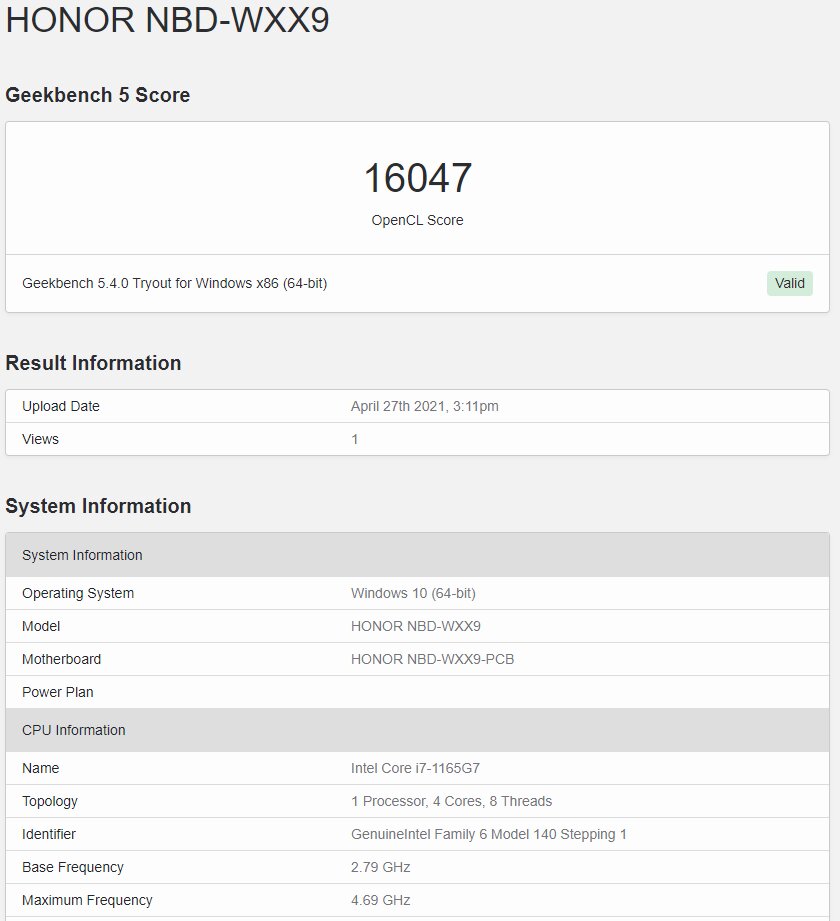The image size is (840, 921).
Task: Click the gray System Information table header
Action: pyautogui.click(x=418, y=555)
